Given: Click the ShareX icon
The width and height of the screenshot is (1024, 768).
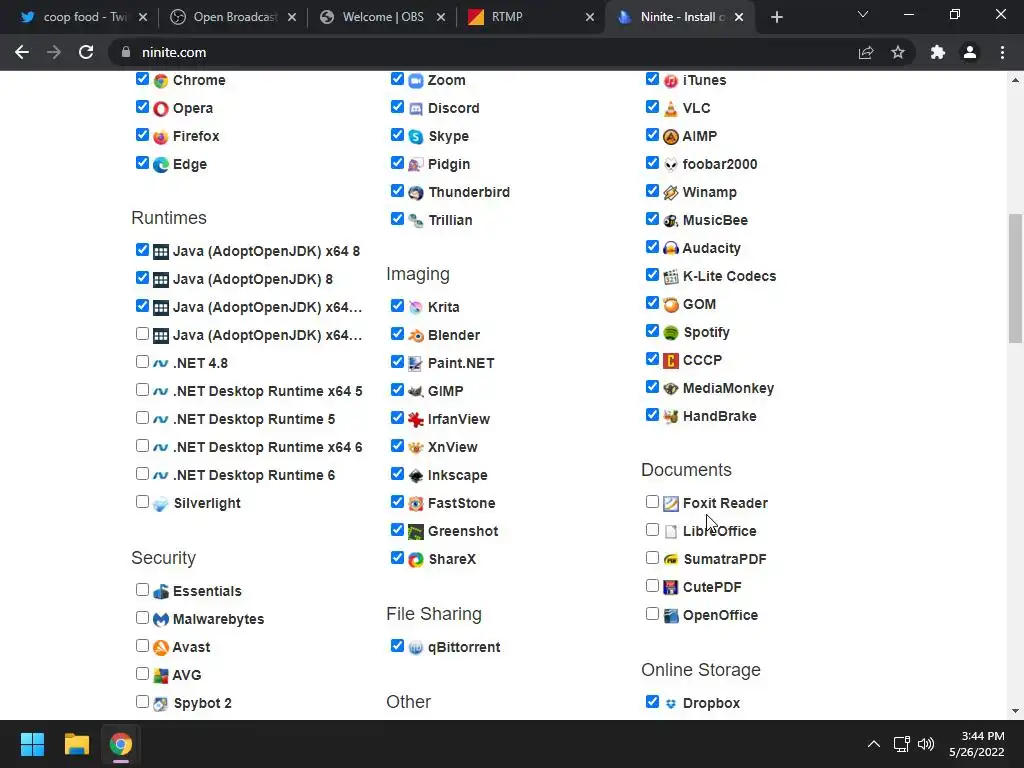Looking at the screenshot, I should point(416,560).
